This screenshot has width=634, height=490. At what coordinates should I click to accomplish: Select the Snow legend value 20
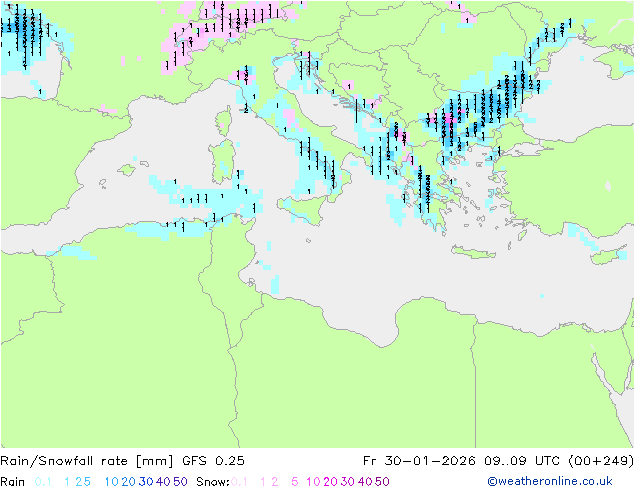(x=331, y=482)
